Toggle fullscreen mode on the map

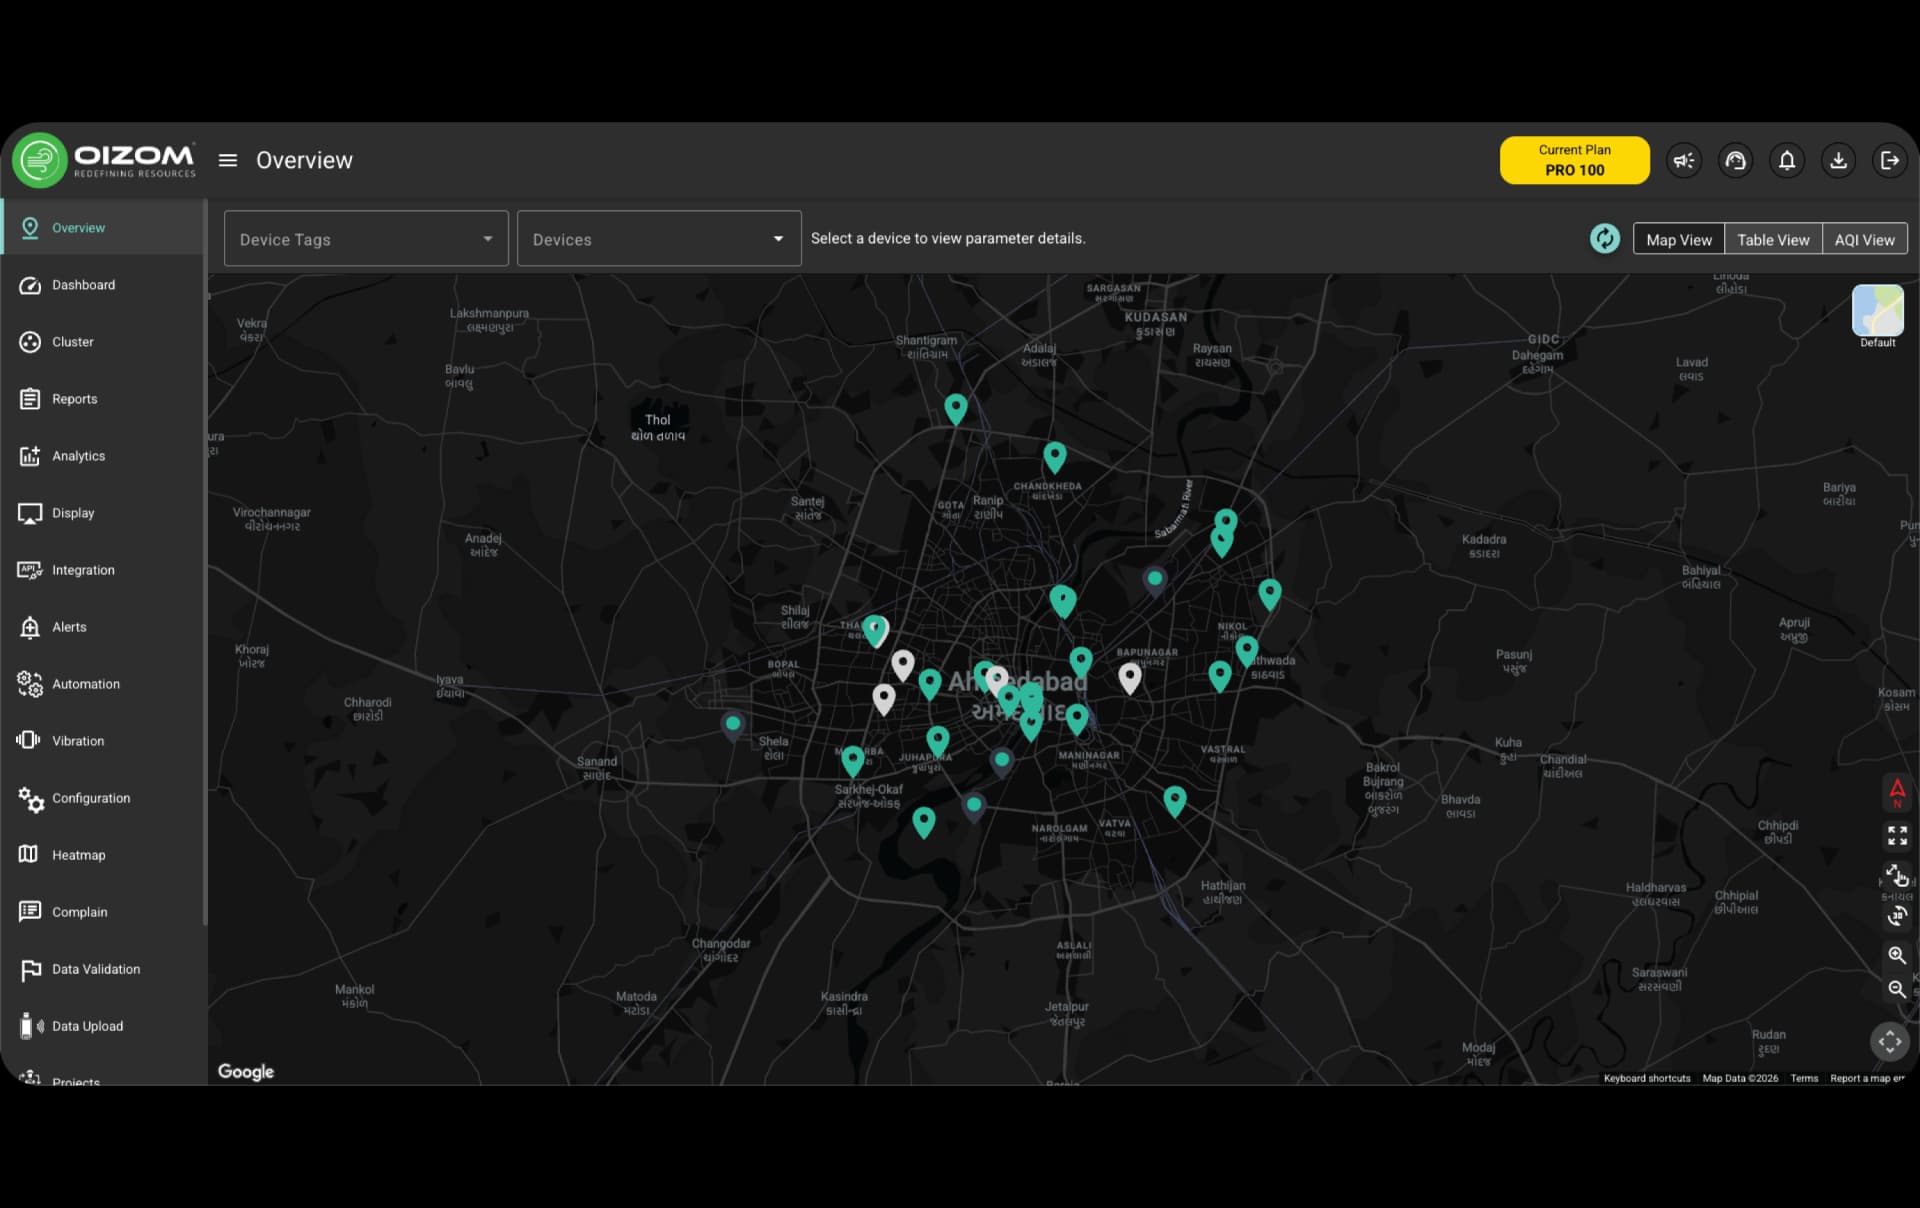point(1898,836)
